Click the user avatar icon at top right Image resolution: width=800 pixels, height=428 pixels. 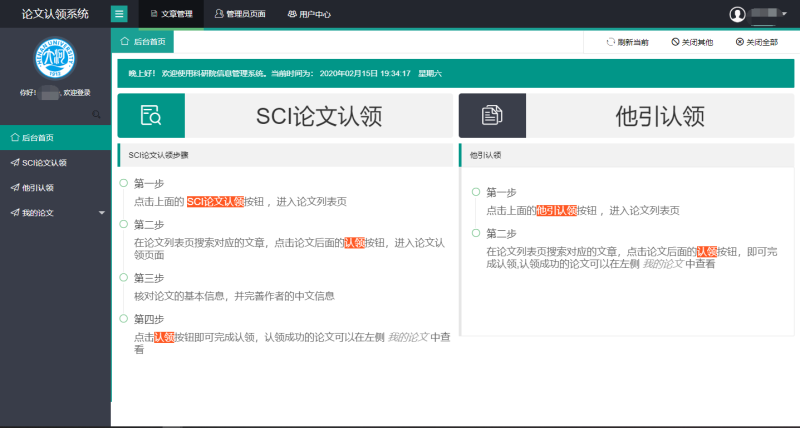[738, 14]
